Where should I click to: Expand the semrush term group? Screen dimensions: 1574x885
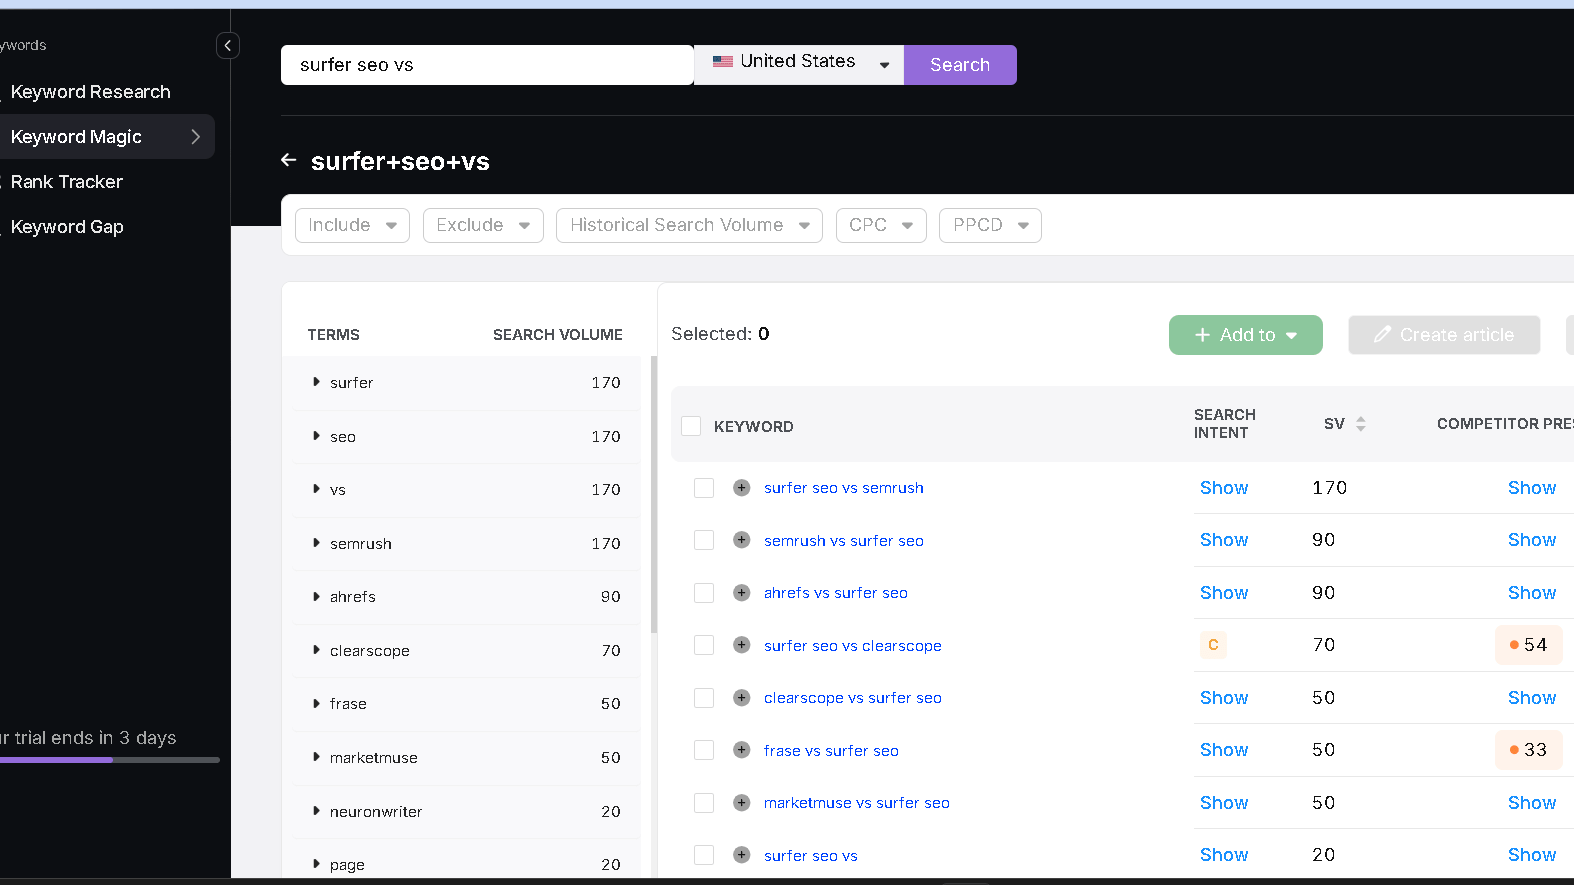pos(316,543)
